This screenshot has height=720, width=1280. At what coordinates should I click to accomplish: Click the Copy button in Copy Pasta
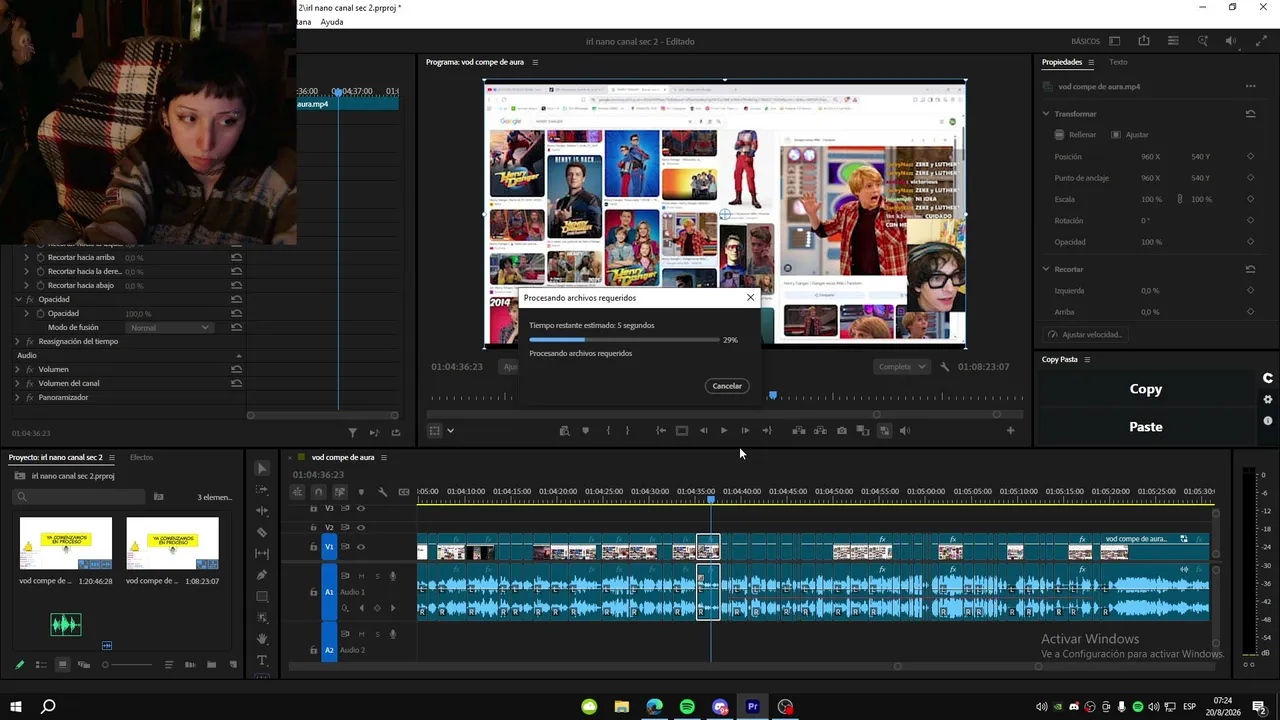[1146, 389]
